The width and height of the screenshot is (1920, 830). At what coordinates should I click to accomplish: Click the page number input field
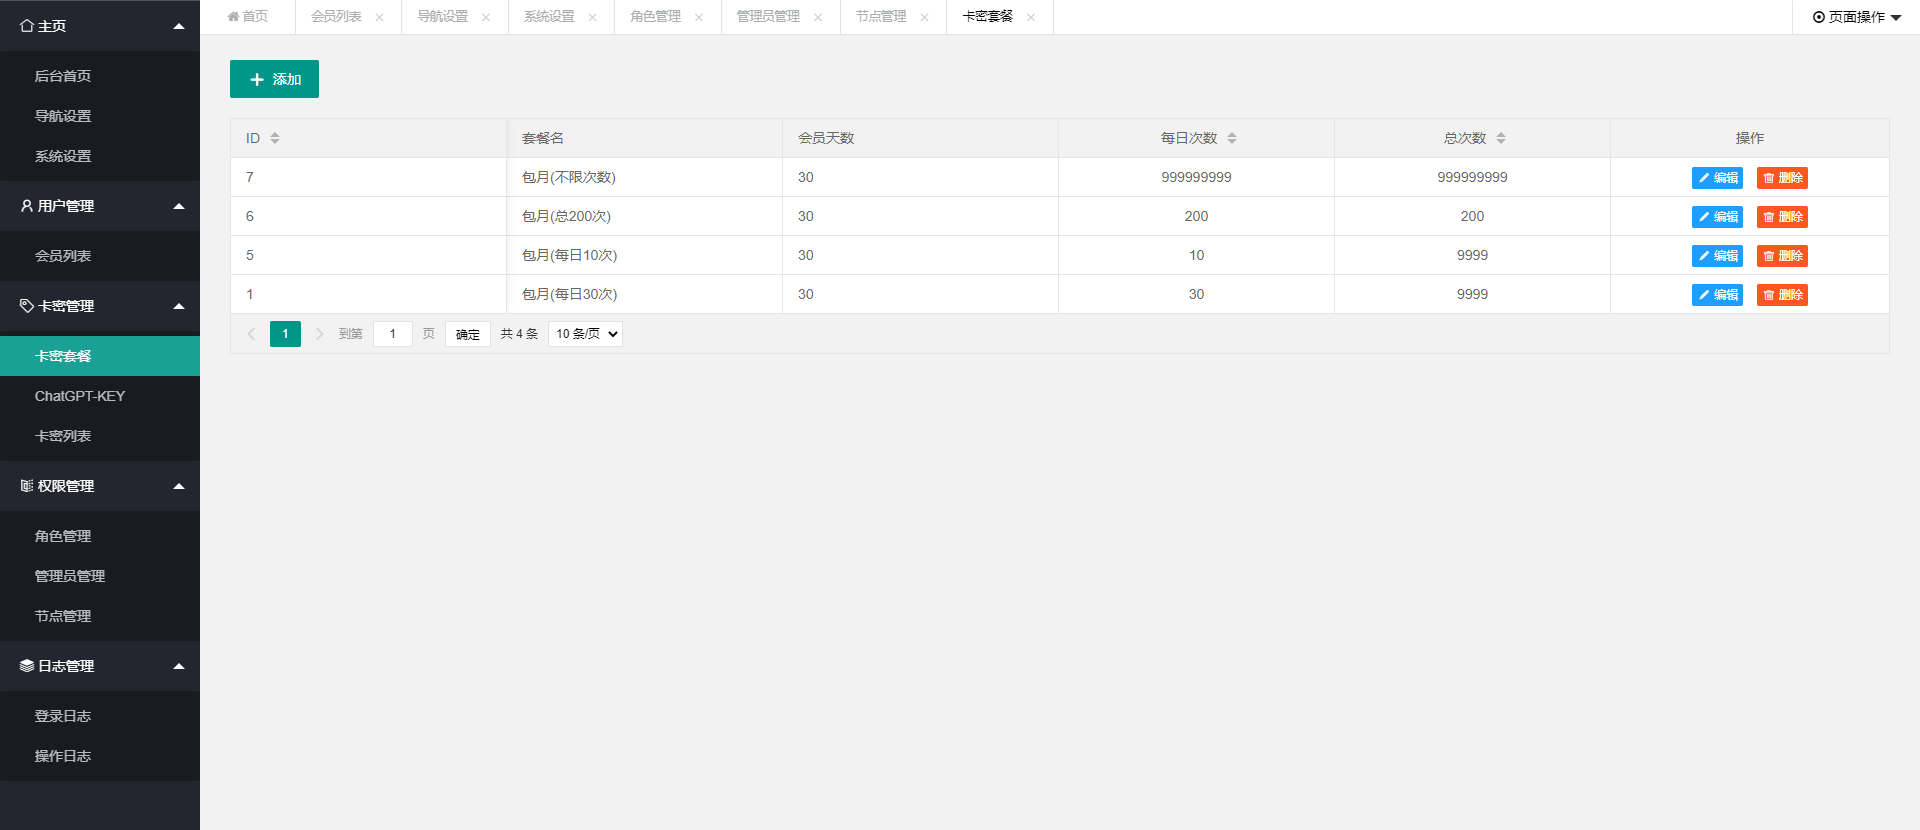(x=393, y=334)
